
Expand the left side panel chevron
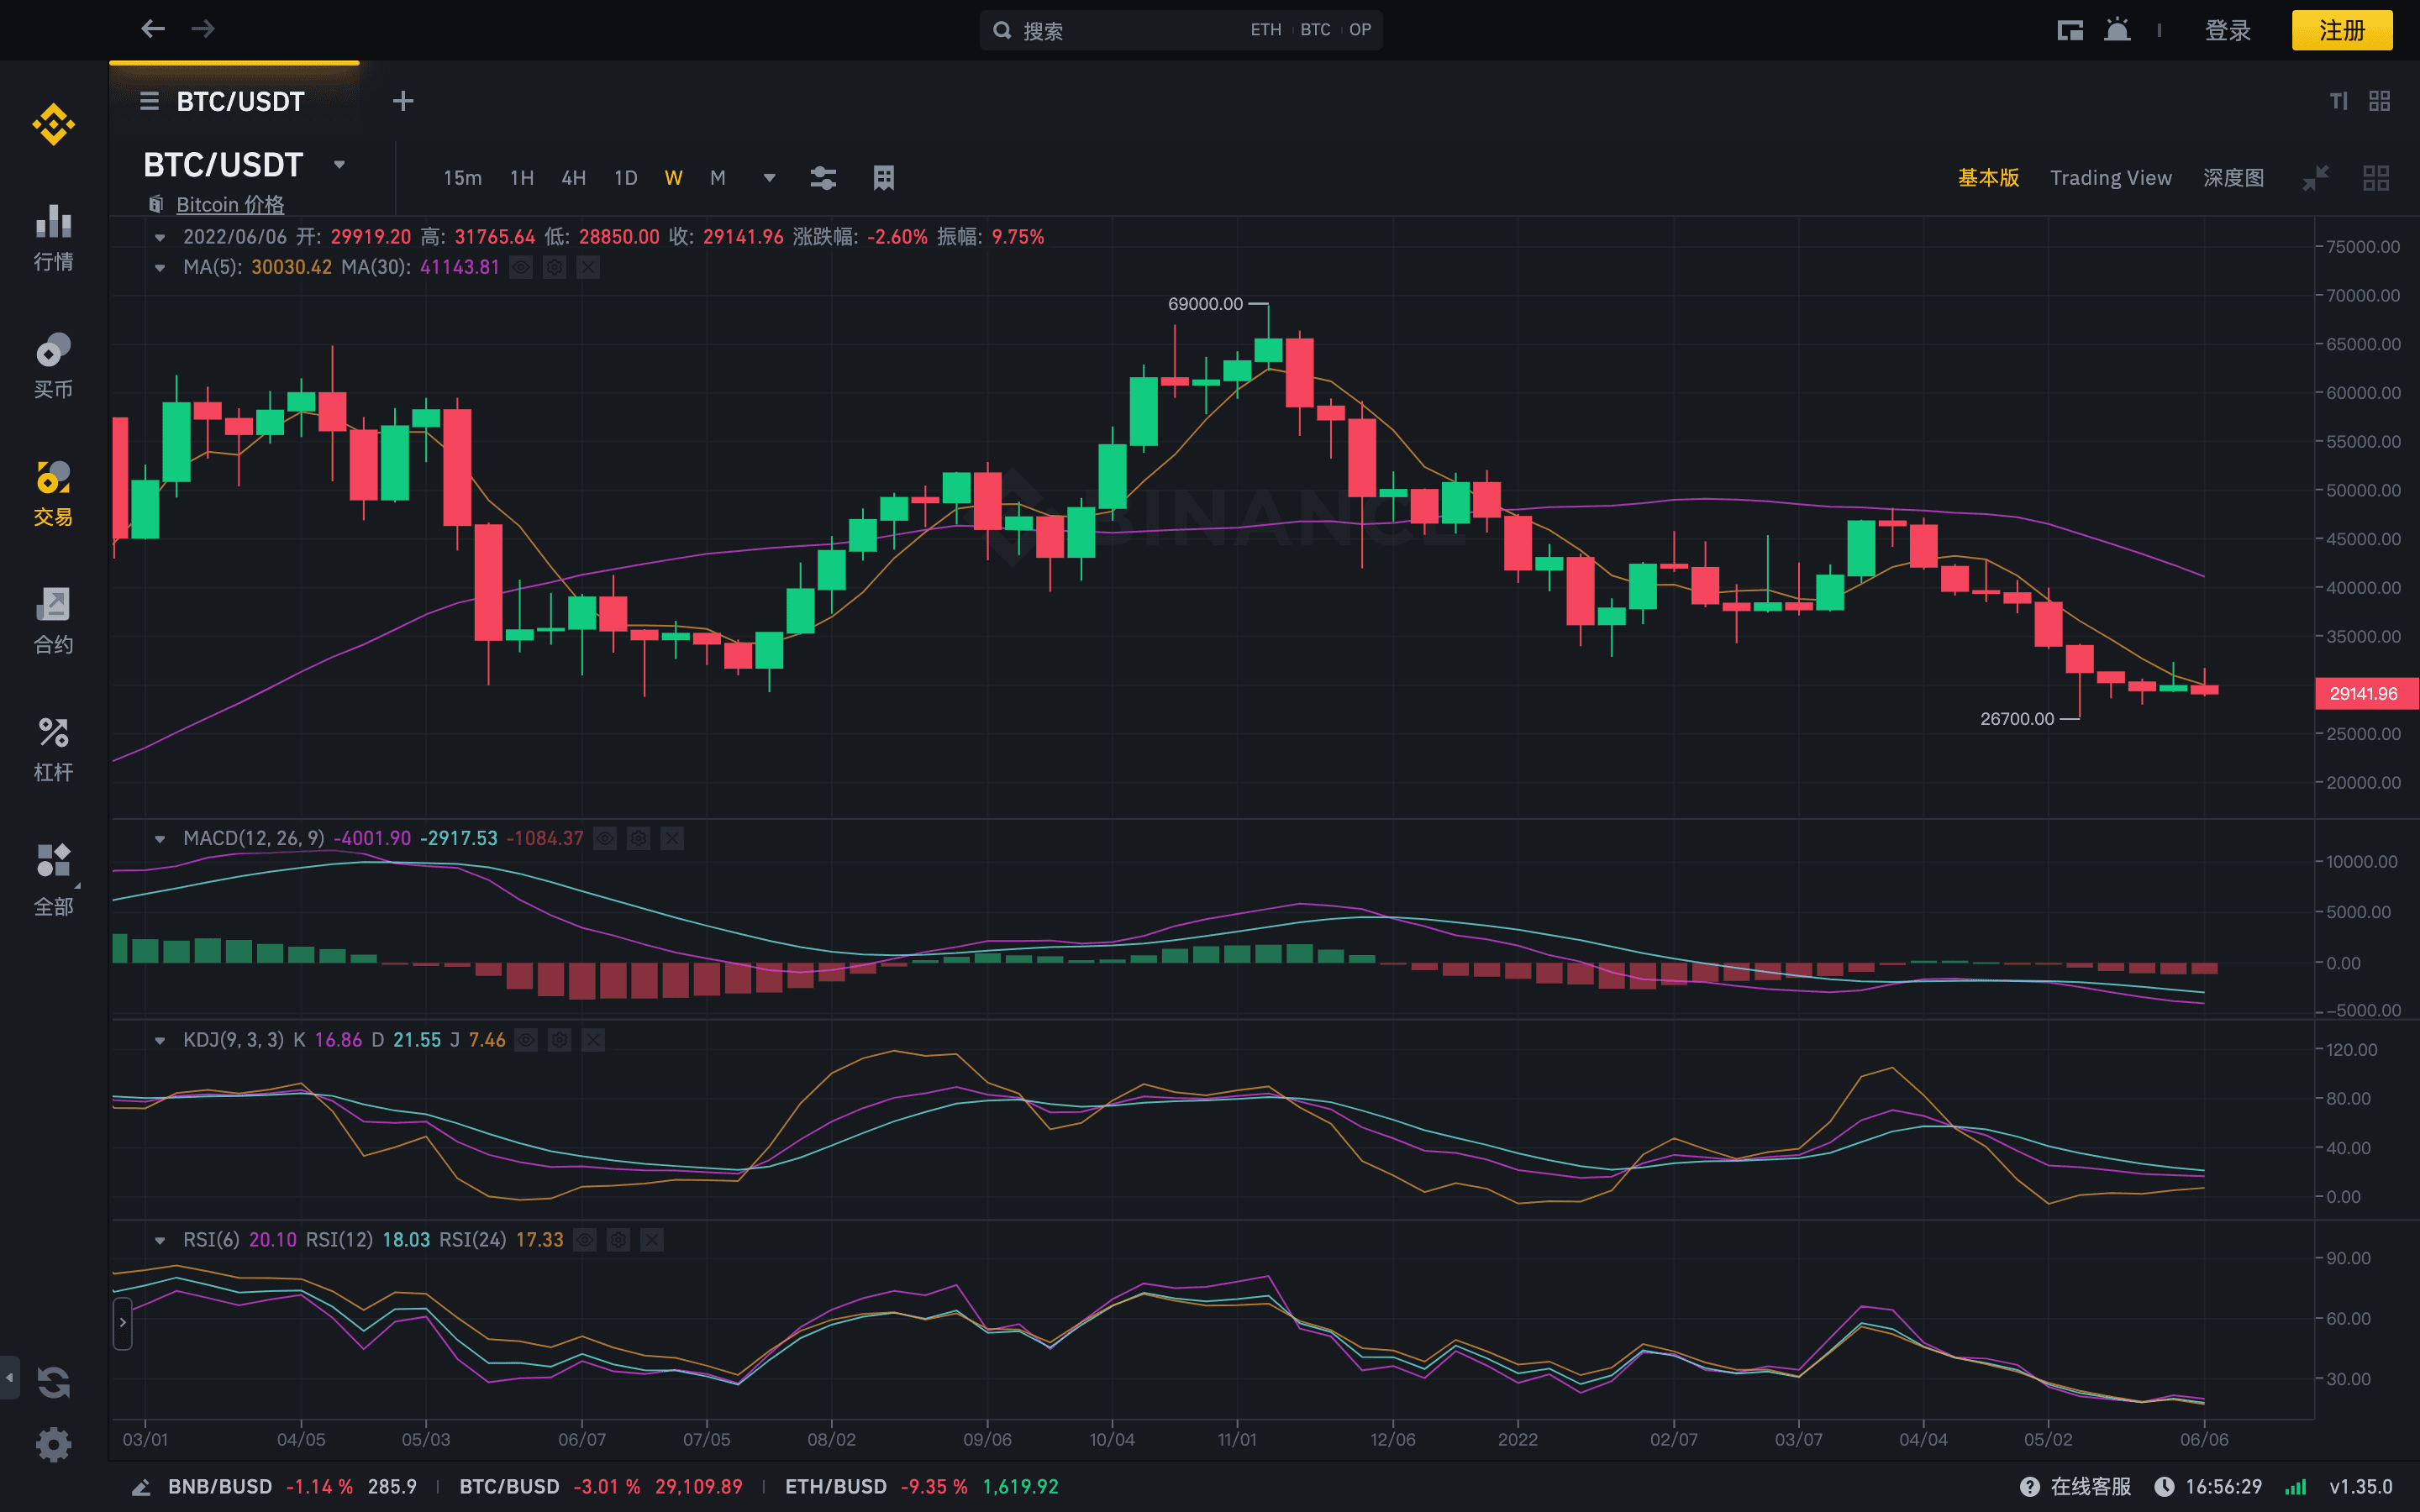(x=123, y=1323)
